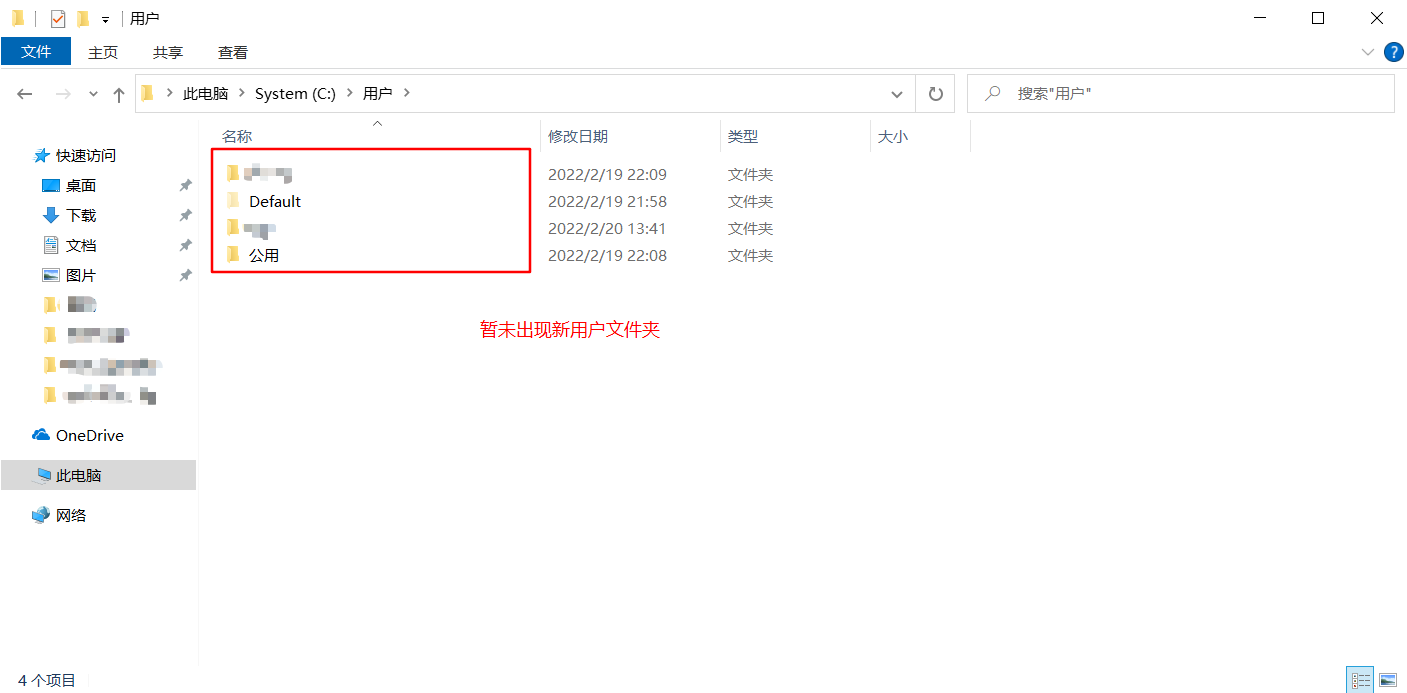Switch to the 查看 tab
This screenshot has height=693, width=1407.
point(233,52)
